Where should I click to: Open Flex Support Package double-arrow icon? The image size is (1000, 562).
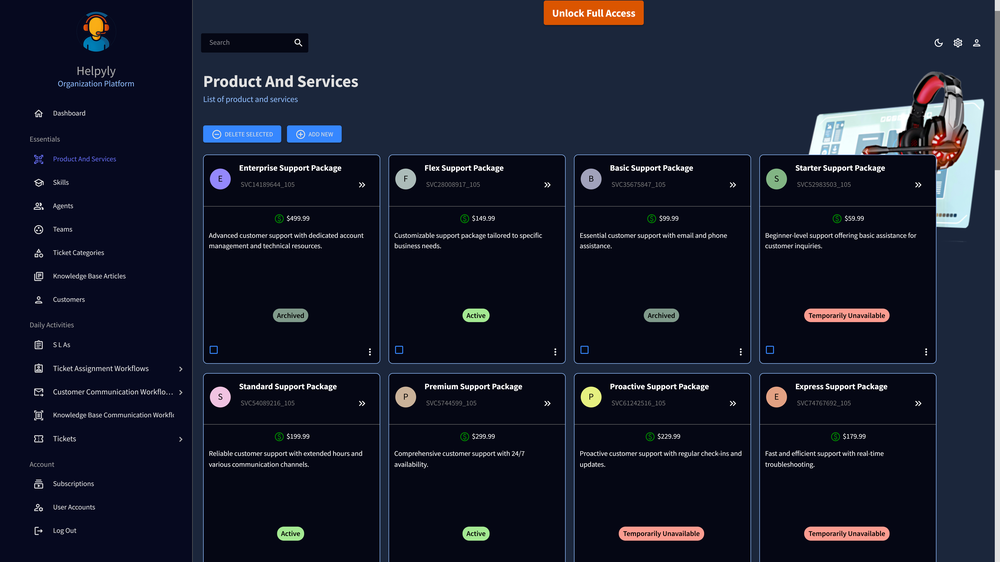pyautogui.click(x=547, y=185)
